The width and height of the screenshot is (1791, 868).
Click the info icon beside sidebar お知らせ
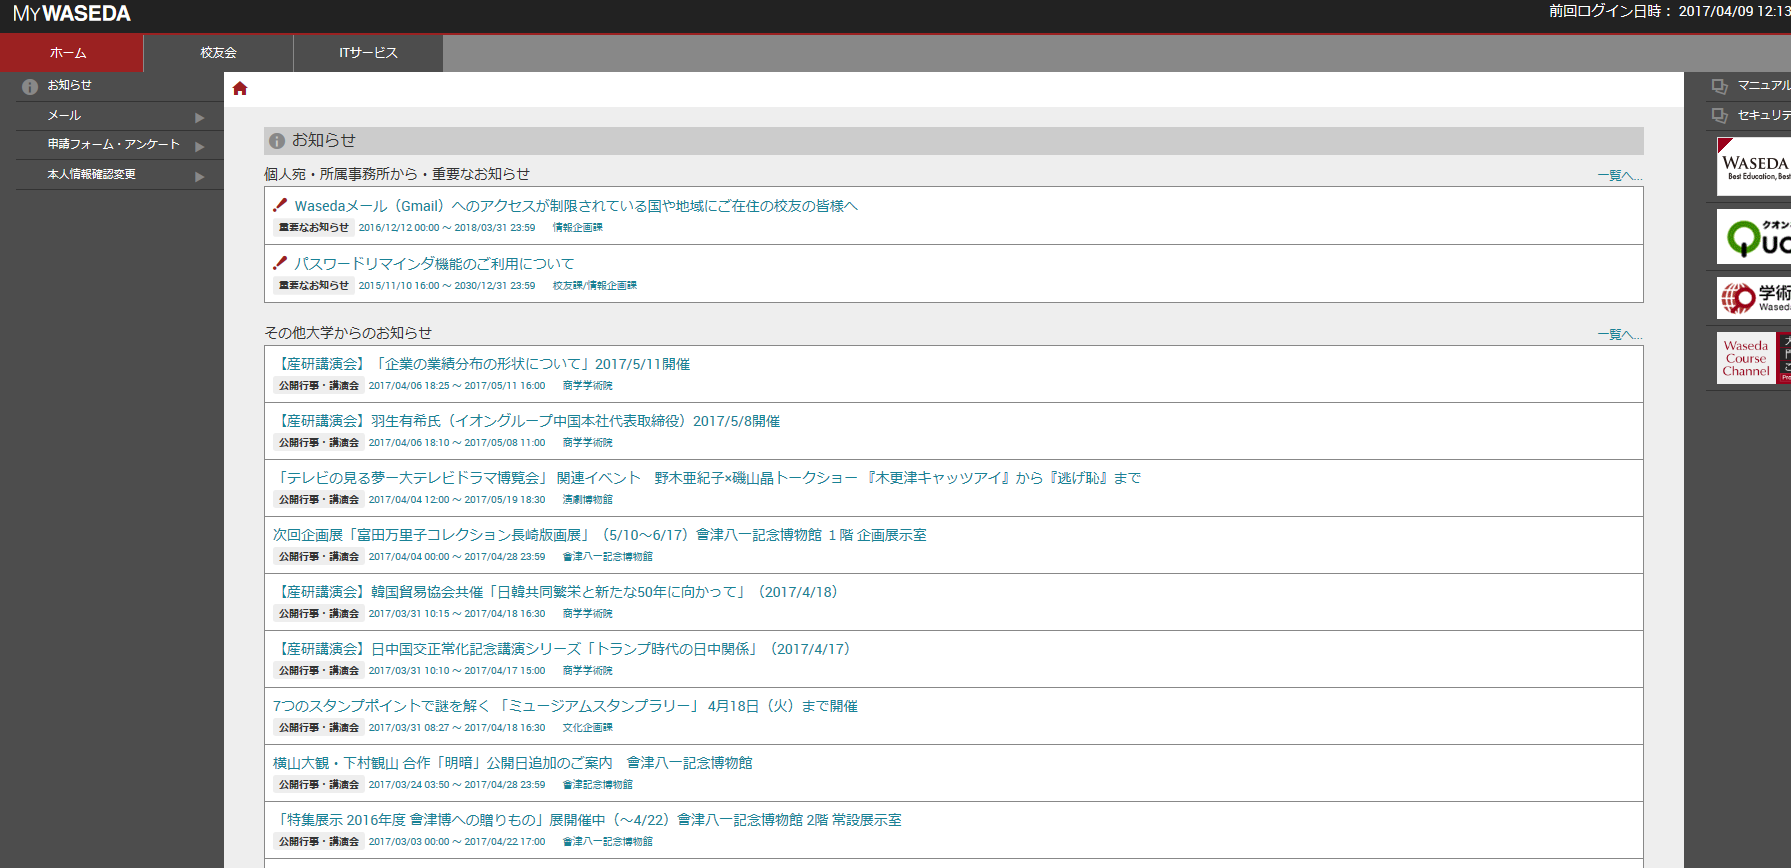pos(30,87)
